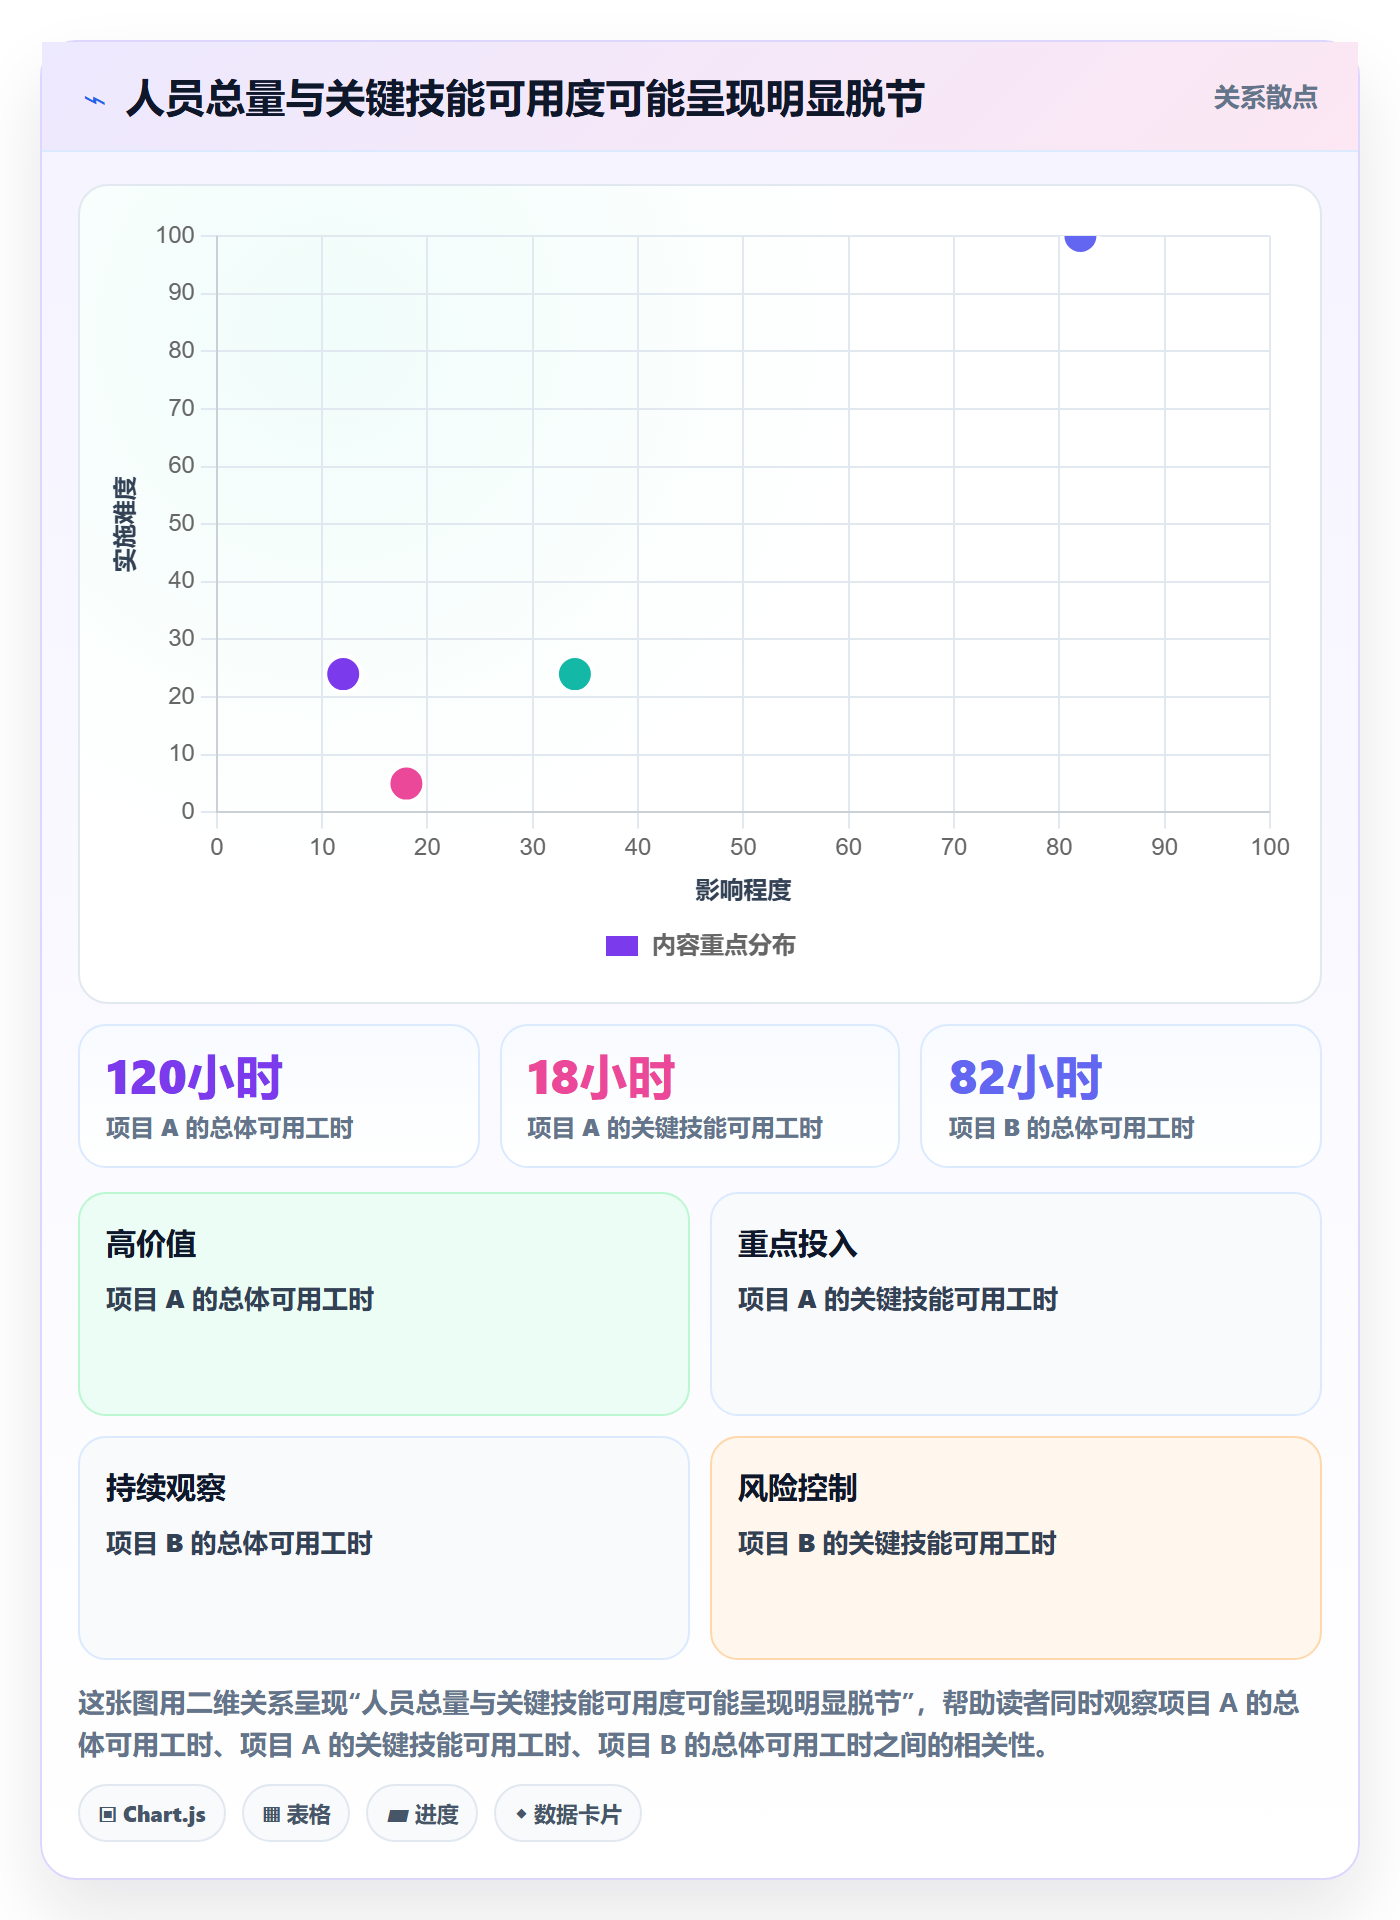The image size is (1400, 1920).
Task: Open the 高价值 quadrant card
Action: click(384, 1304)
